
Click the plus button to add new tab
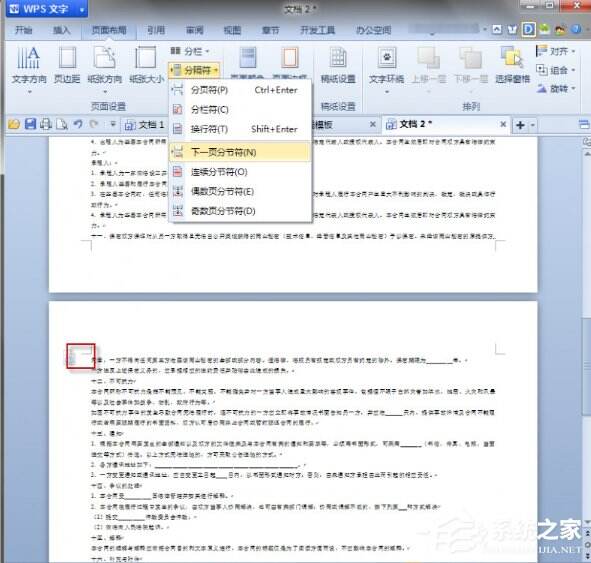pos(520,125)
